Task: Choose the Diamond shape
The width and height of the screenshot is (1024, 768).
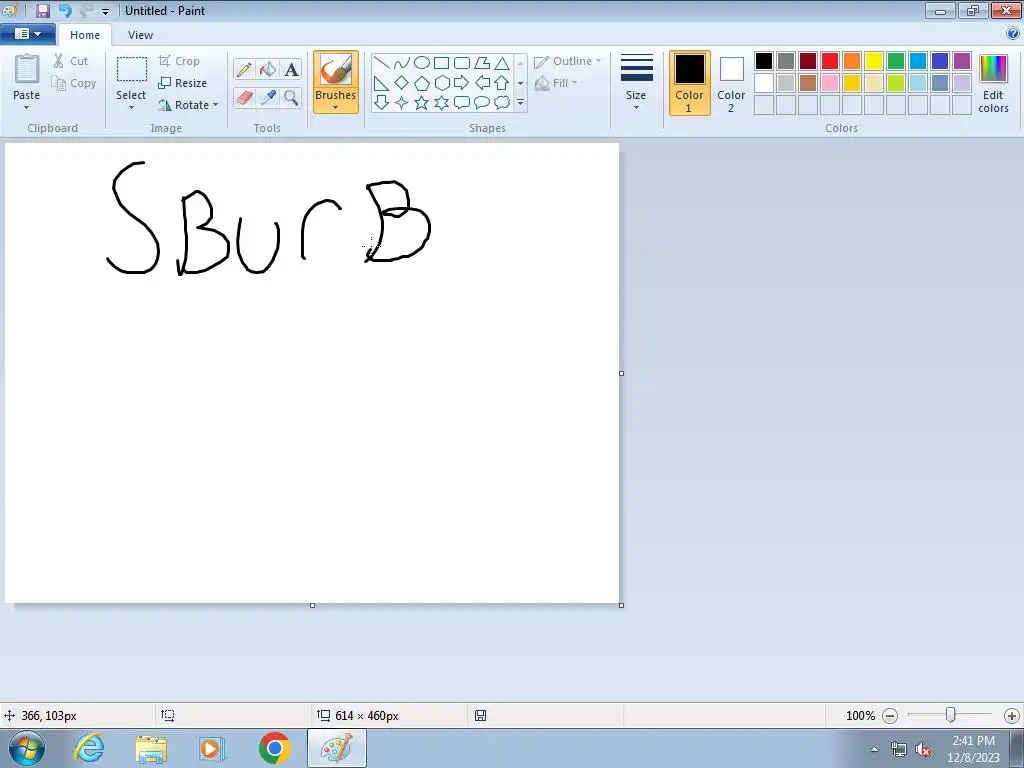Action: pyautogui.click(x=402, y=83)
